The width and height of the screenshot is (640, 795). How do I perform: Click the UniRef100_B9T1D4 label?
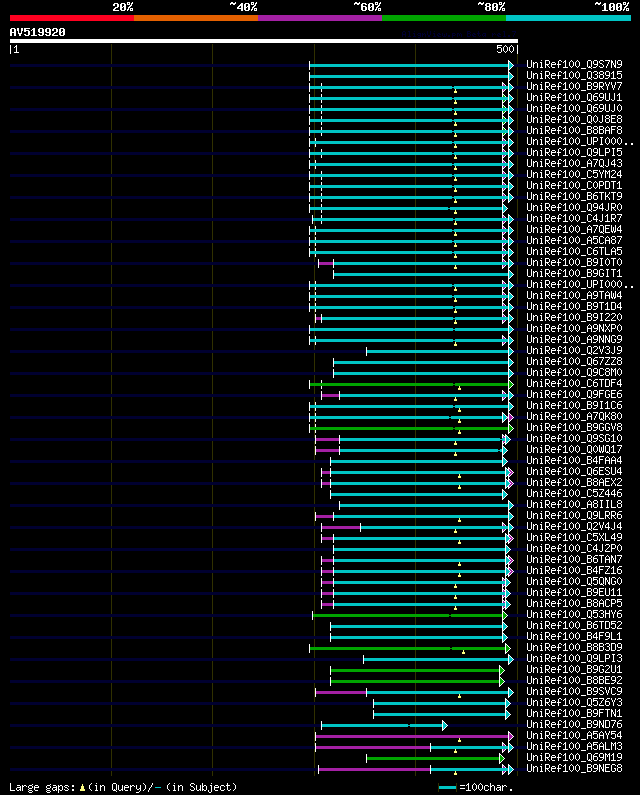[x=574, y=306]
